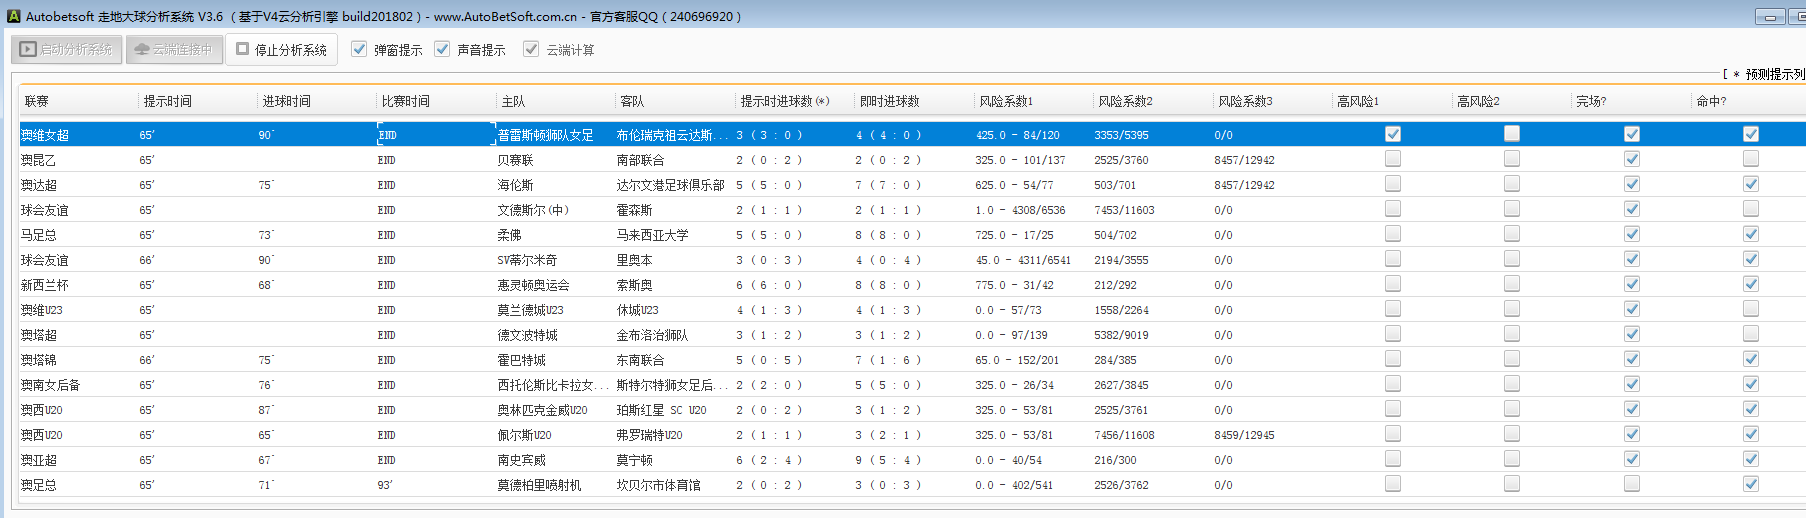1806x518 pixels.
Task: Toggle the 弹窗提示 checkbox
Action: click(x=359, y=49)
